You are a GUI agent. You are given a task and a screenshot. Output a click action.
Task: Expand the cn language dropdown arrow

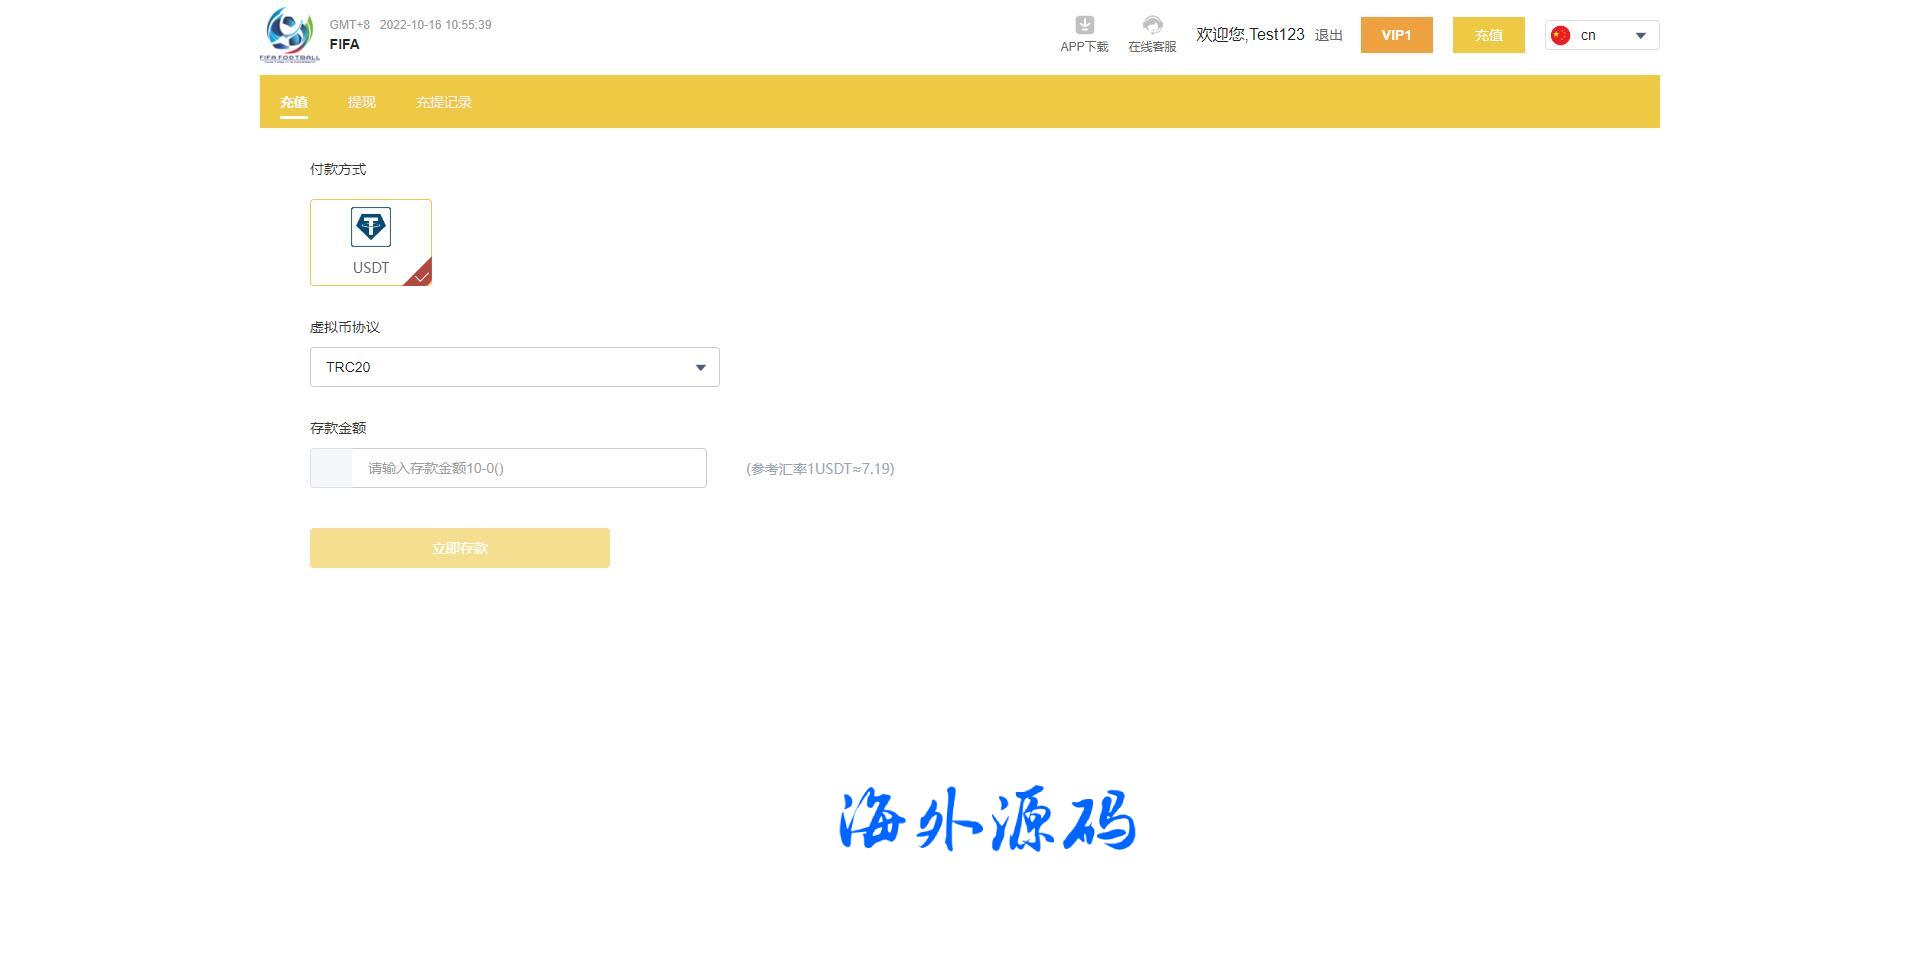click(x=1640, y=36)
